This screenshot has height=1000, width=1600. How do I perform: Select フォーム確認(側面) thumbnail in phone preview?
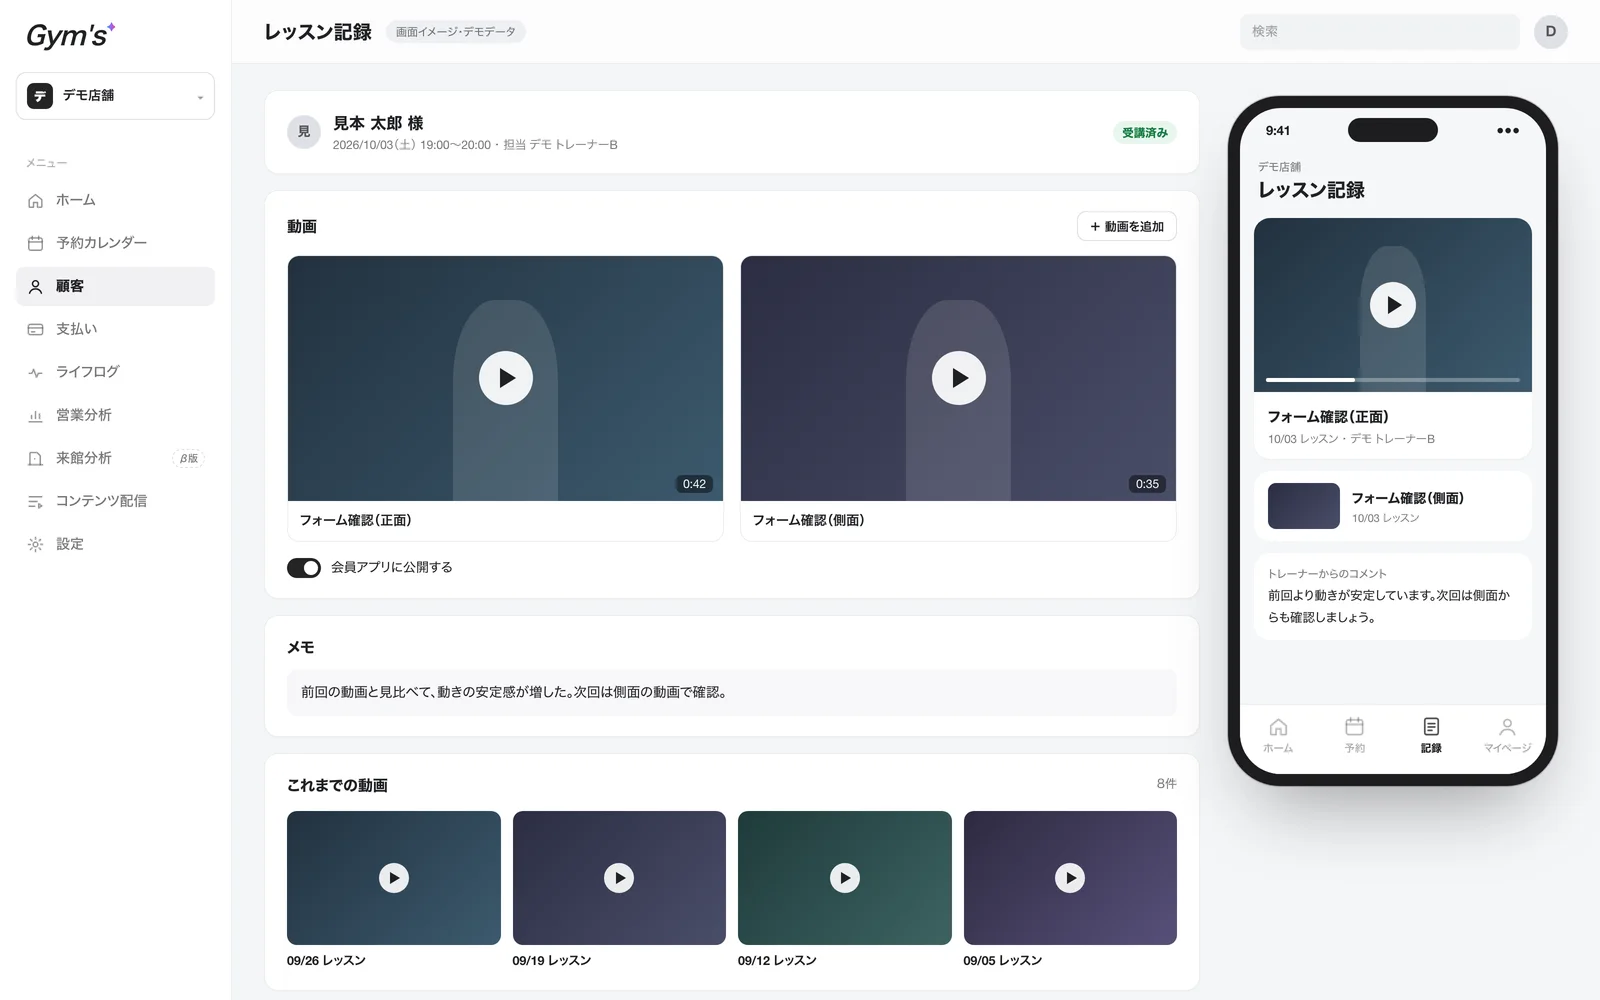1304,506
